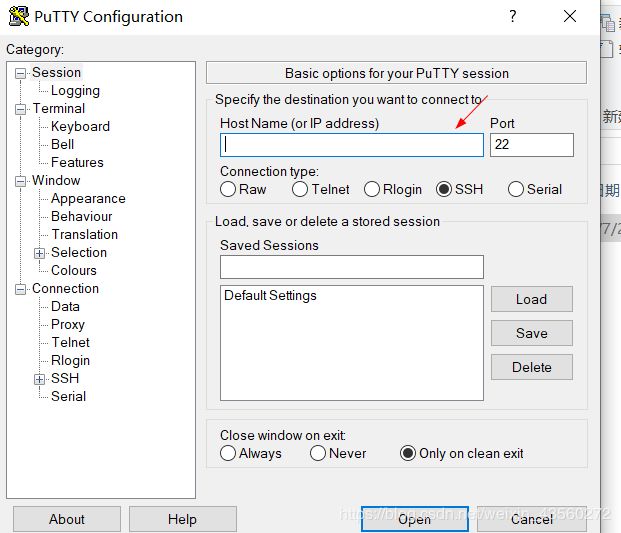This screenshot has width=621, height=533.
Task: Click the Open button
Action: click(x=415, y=519)
